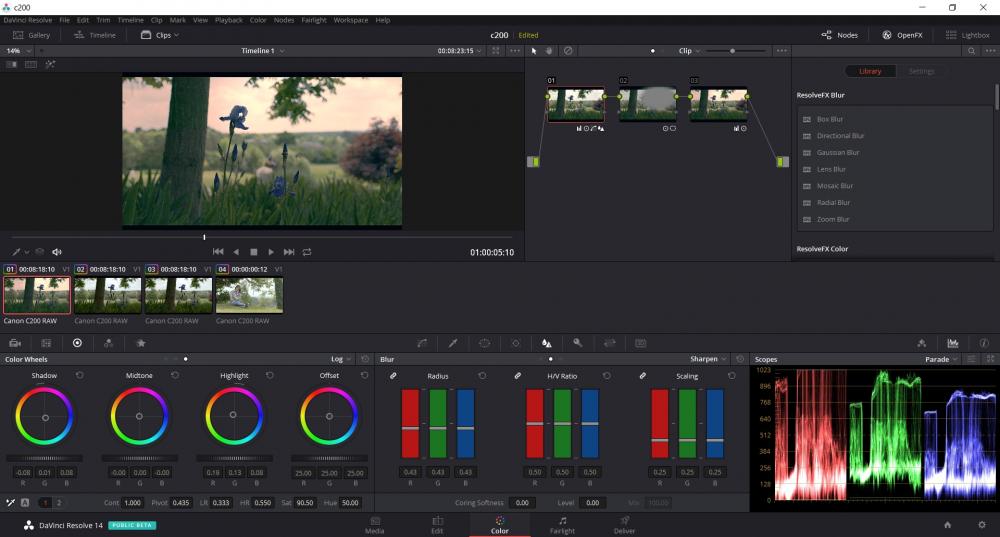Open the Blur palette icon

click(546, 343)
